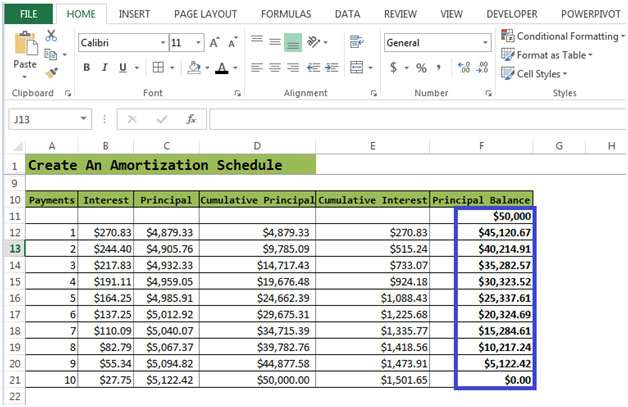
Task: Click Increase Indent icon
Action: coord(332,67)
